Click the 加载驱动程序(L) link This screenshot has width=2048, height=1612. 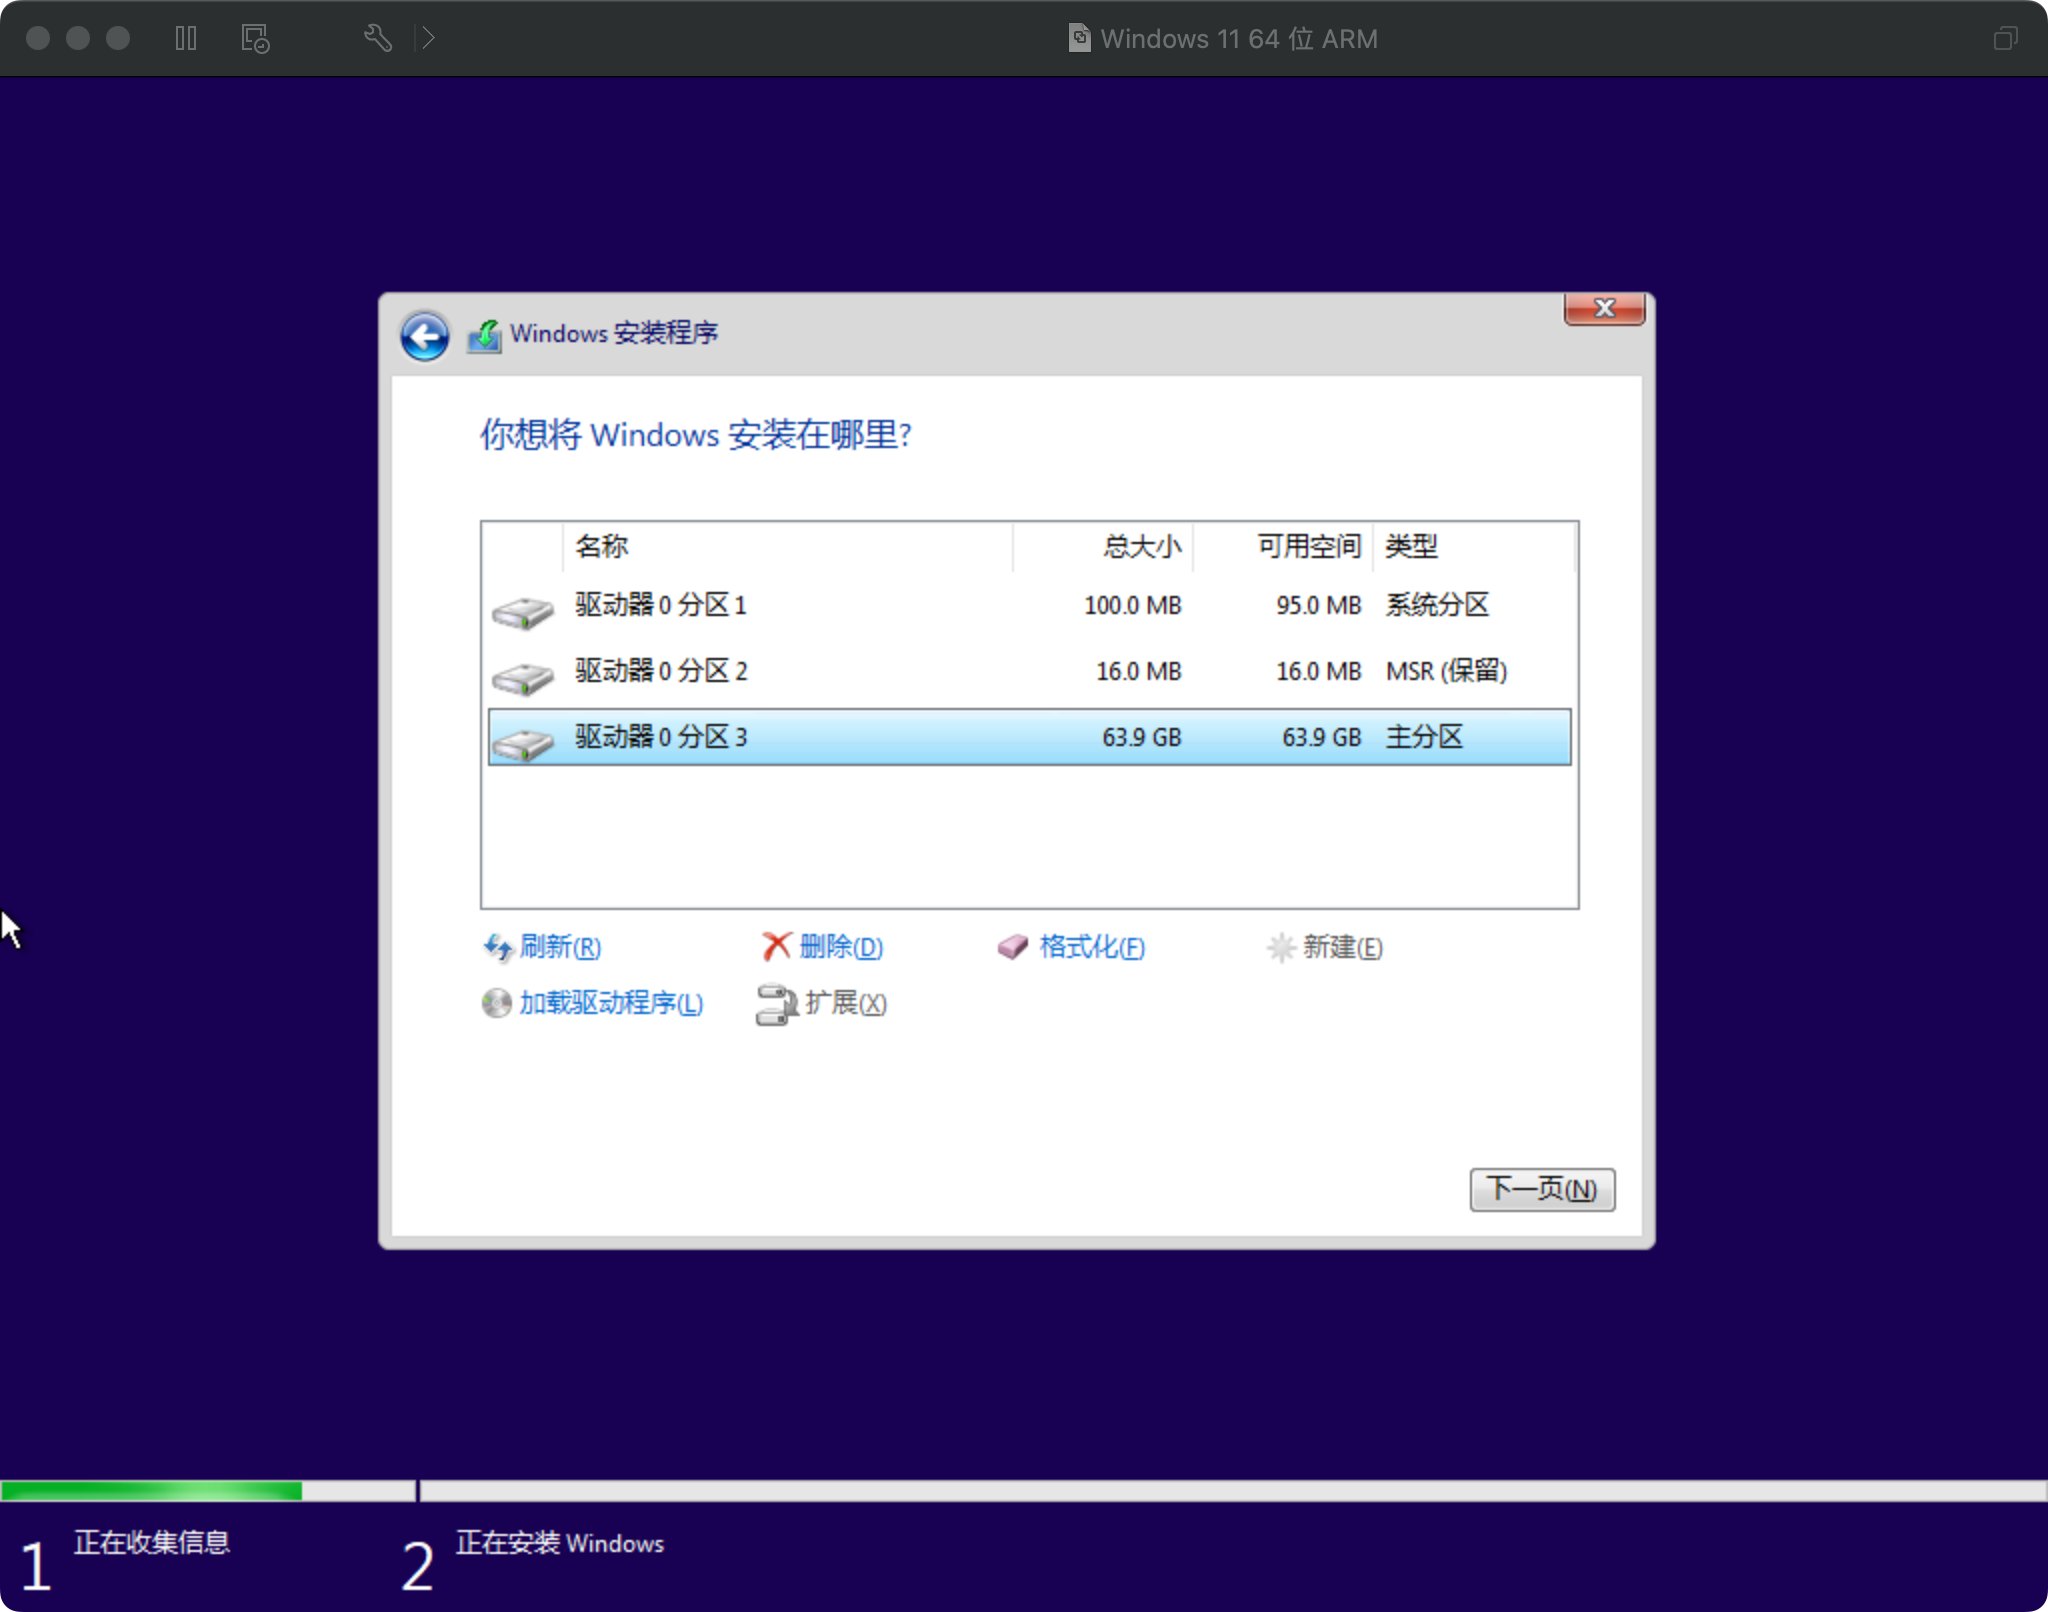[x=611, y=1003]
